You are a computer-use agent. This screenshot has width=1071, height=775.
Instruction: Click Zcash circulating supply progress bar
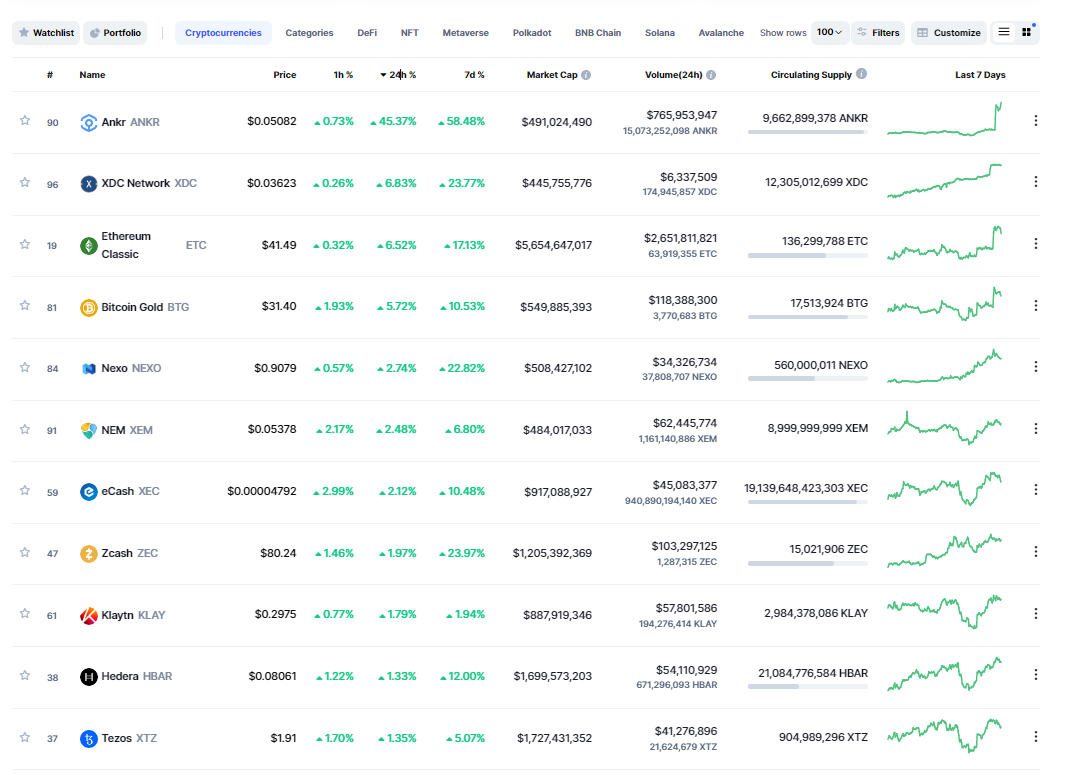coord(808,563)
